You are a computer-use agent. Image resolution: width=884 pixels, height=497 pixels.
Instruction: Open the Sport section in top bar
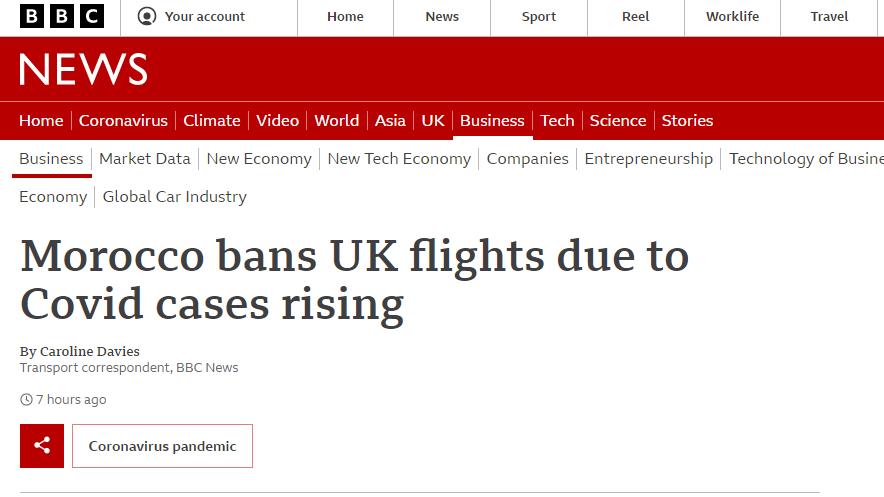(x=538, y=17)
